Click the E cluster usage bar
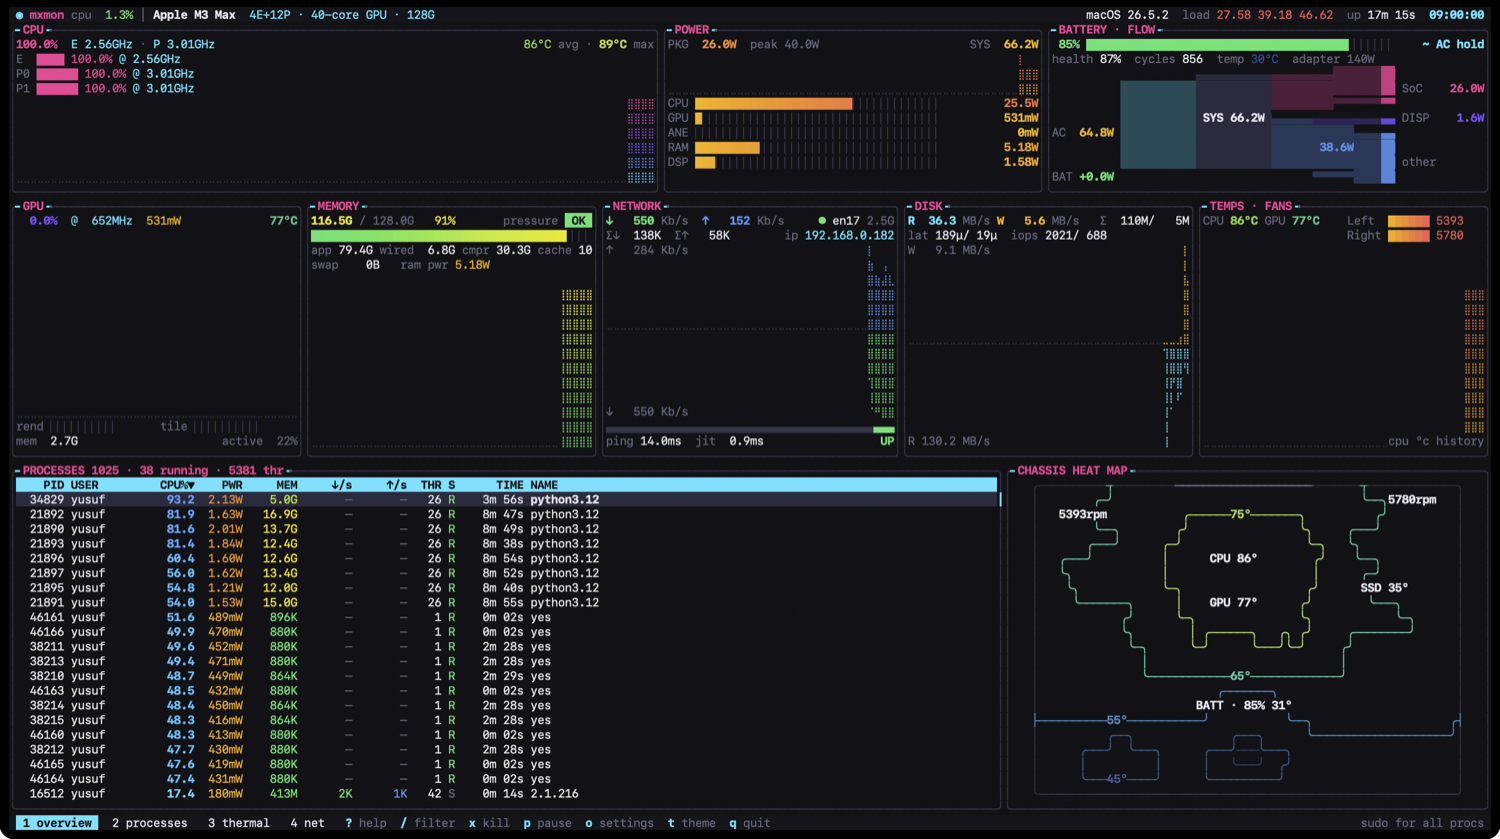This screenshot has width=1500, height=839. pos(50,59)
